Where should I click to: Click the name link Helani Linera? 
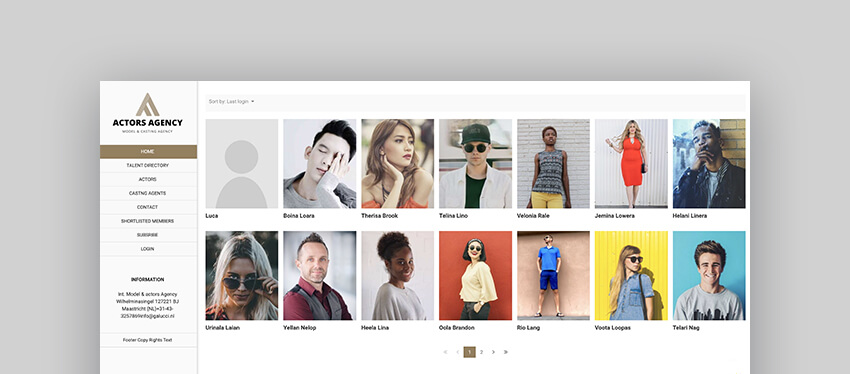[x=690, y=216]
